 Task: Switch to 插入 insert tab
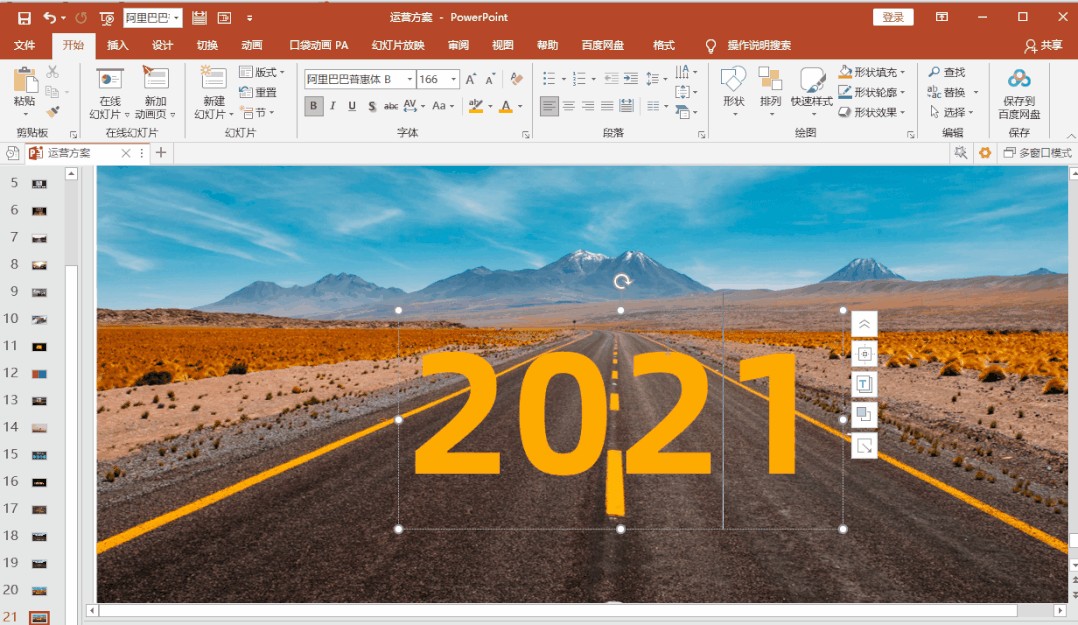(118, 45)
